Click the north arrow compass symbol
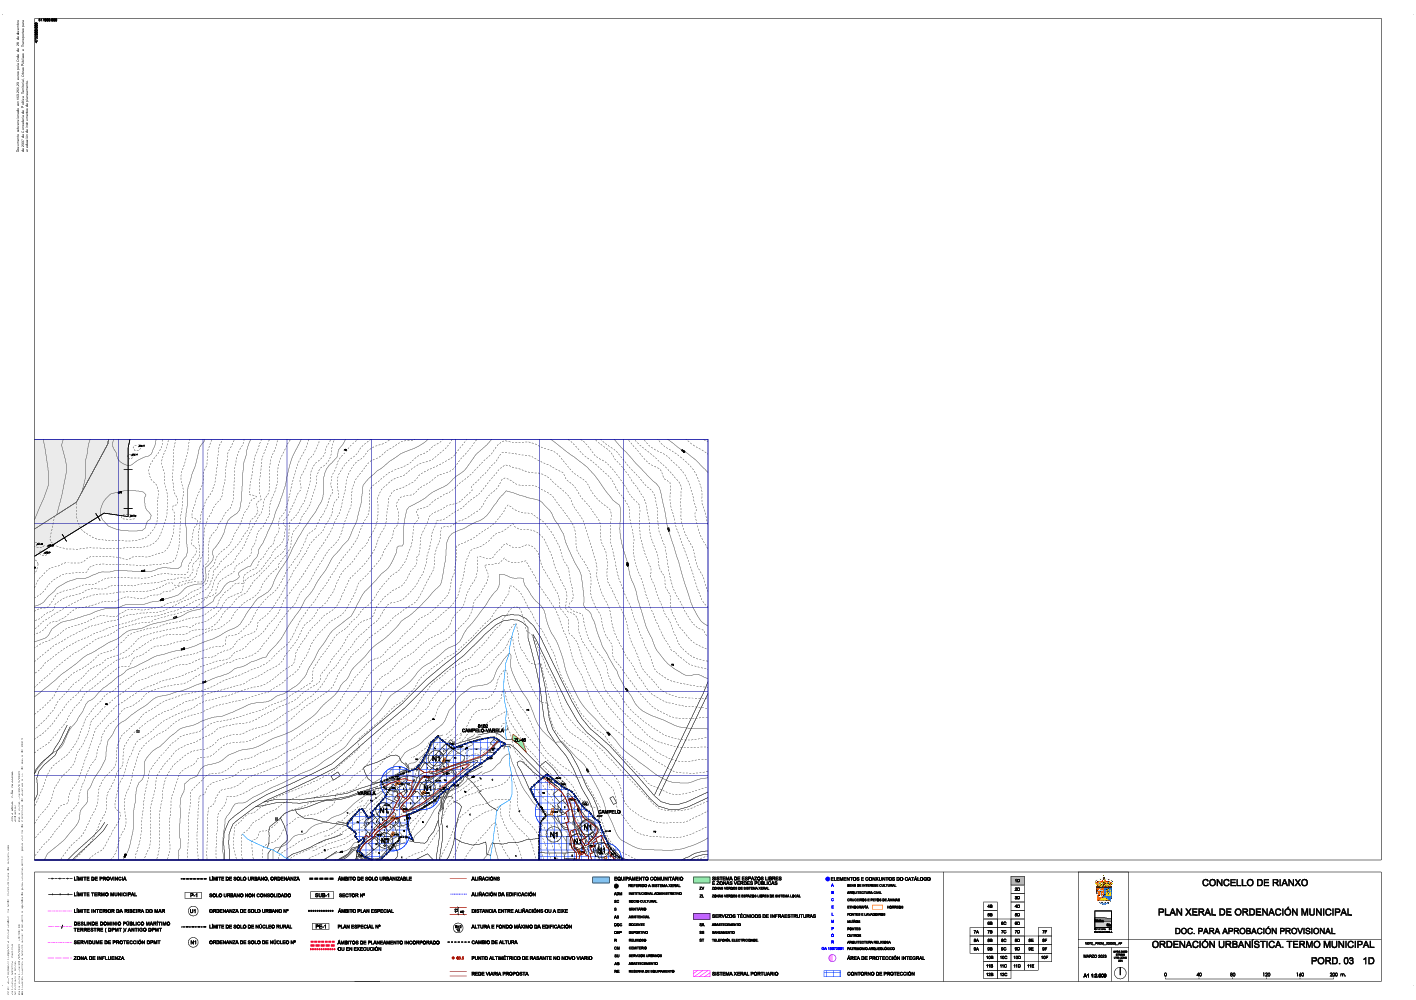The image size is (1416, 1000). pos(1120,972)
